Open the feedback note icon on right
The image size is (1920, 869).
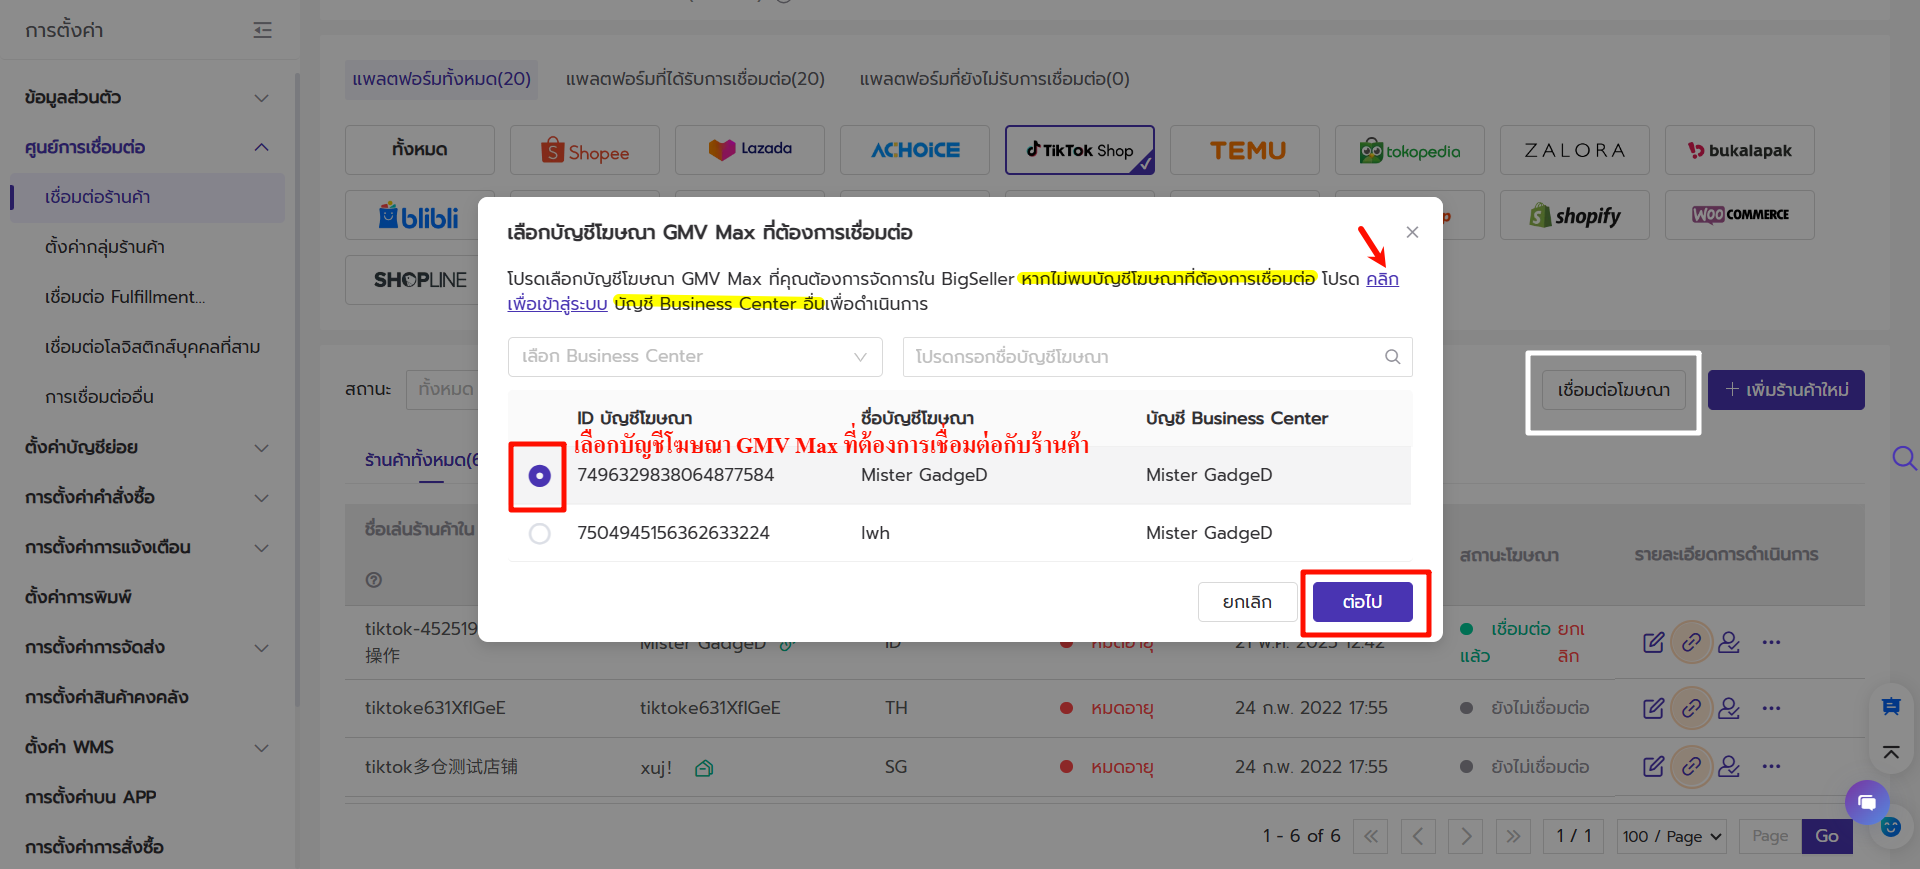pos(1891,706)
